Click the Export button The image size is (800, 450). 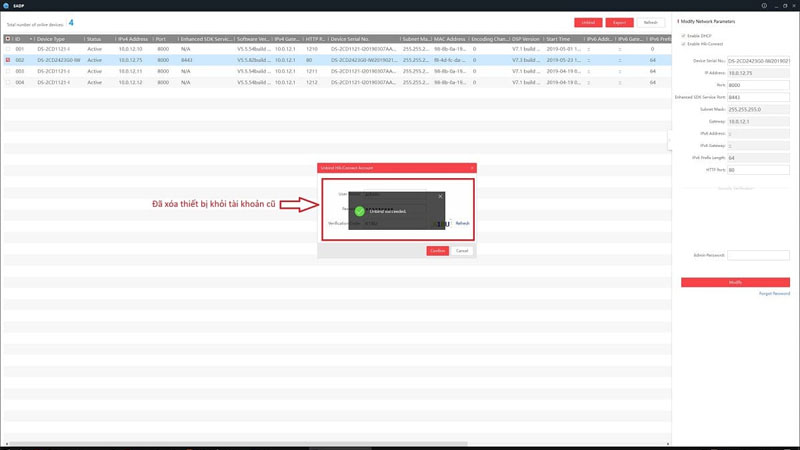618,22
